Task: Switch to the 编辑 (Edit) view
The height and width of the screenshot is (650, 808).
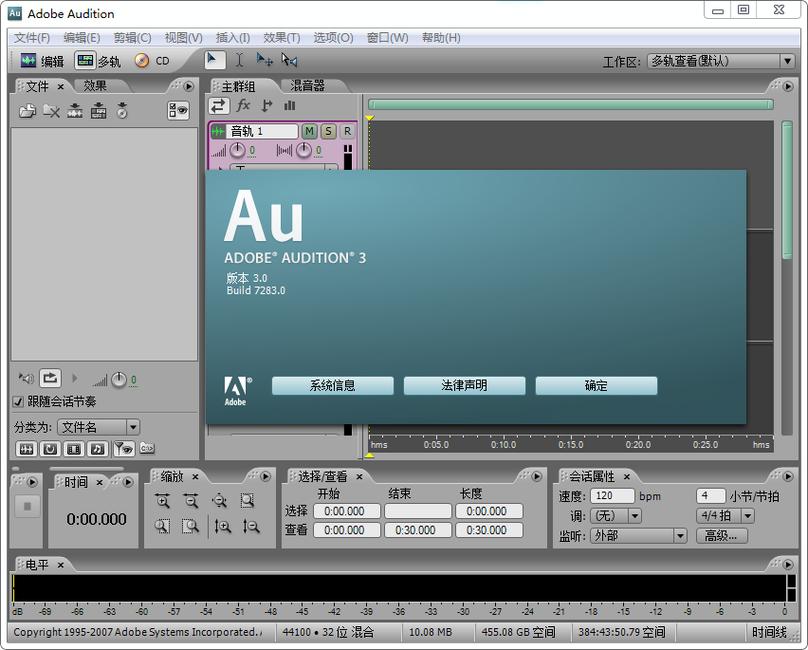Action: click(42, 61)
